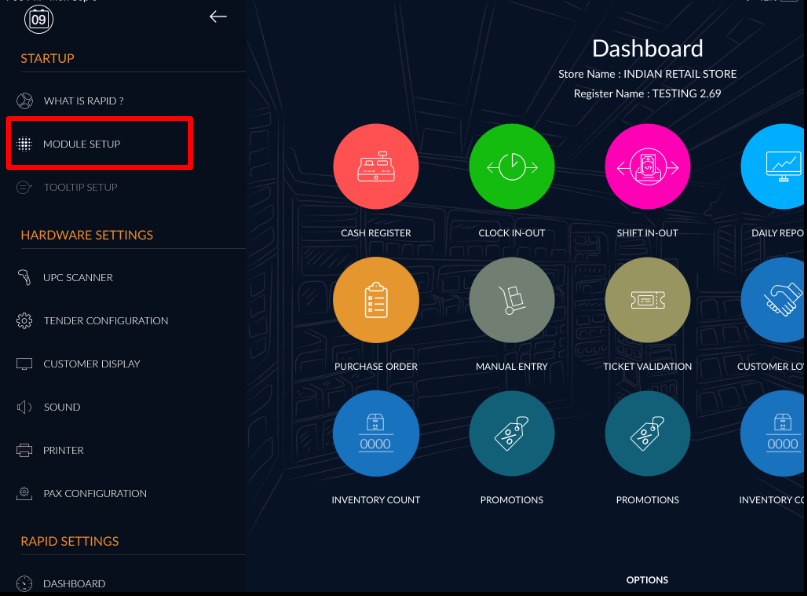Image resolution: width=807 pixels, height=596 pixels.
Task: Click the Customer Loyalty handshake icon
Action: 777,299
